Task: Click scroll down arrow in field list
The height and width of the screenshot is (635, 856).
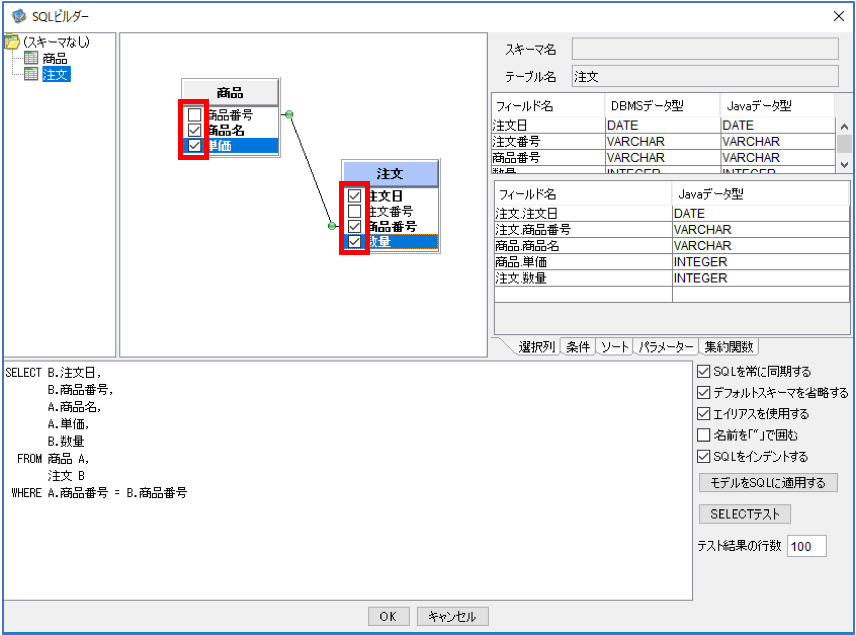Action: (x=844, y=164)
